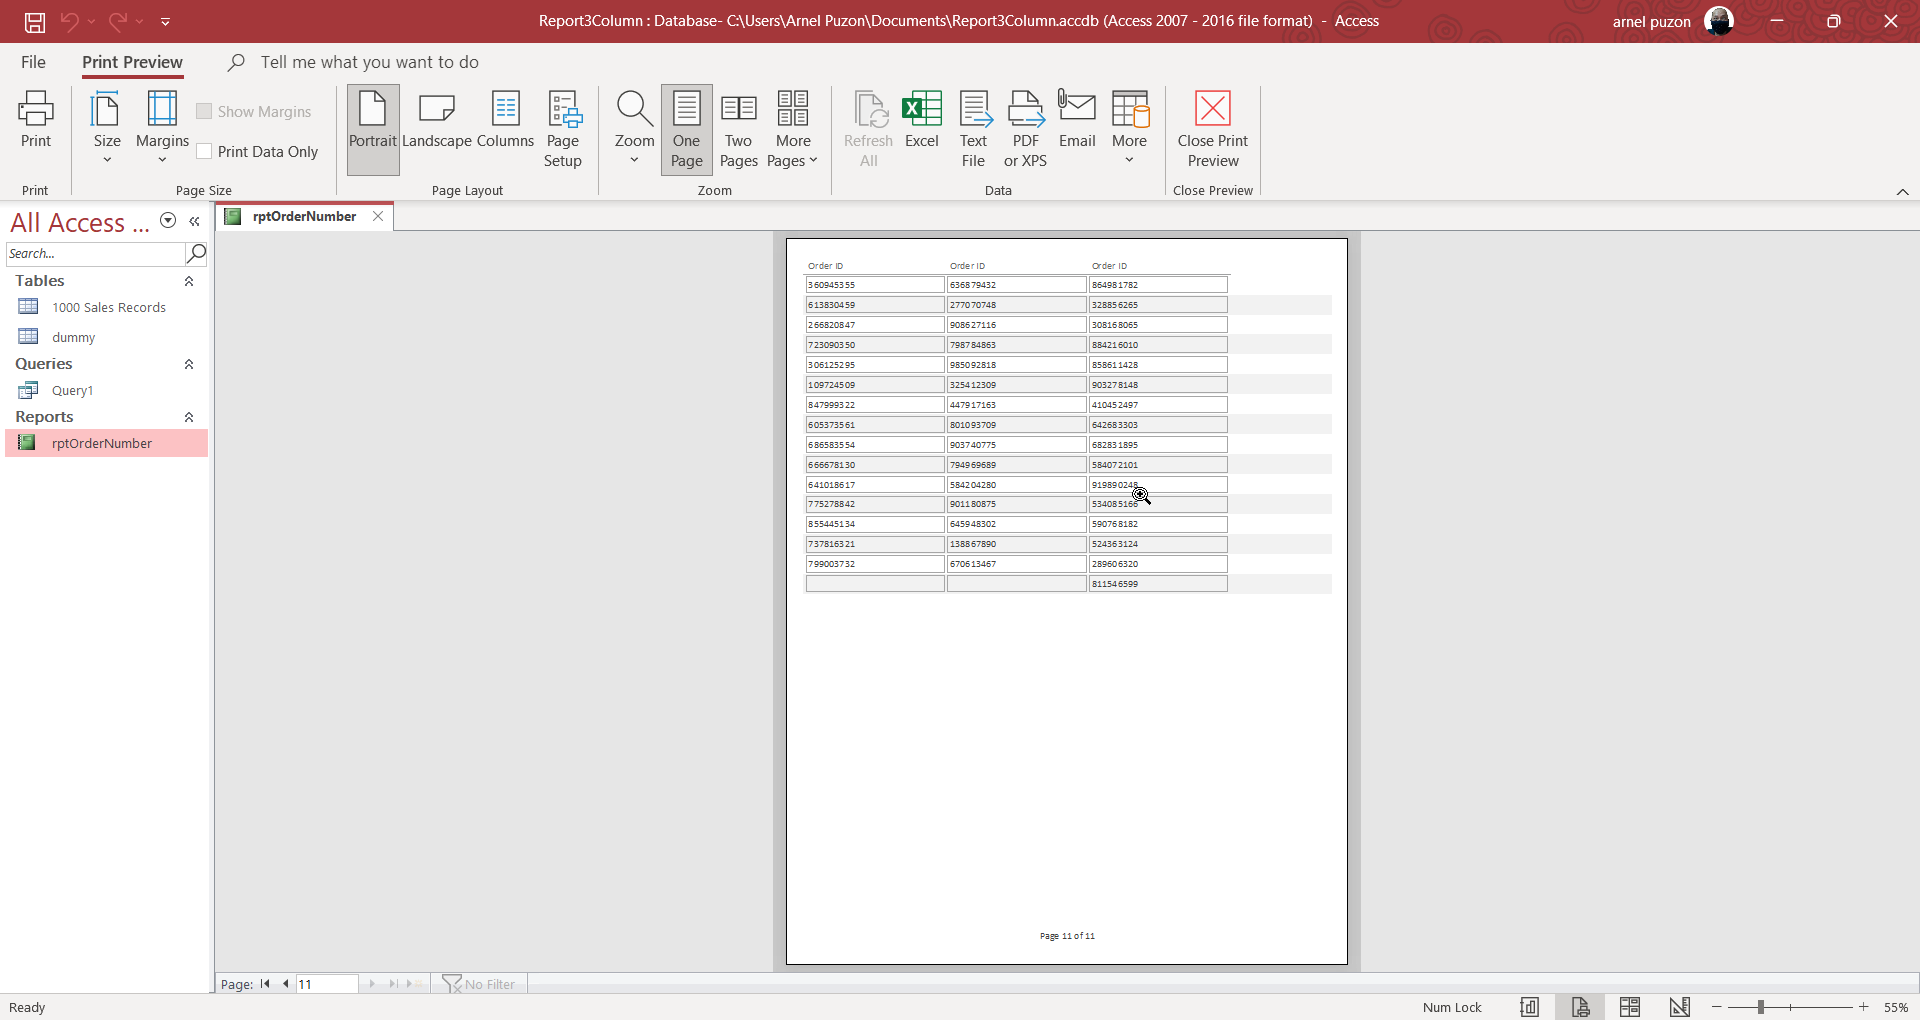Click the navigation pane Search box
Image resolution: width=1920 pixels, height=1020 pixels.
(95, 254)
